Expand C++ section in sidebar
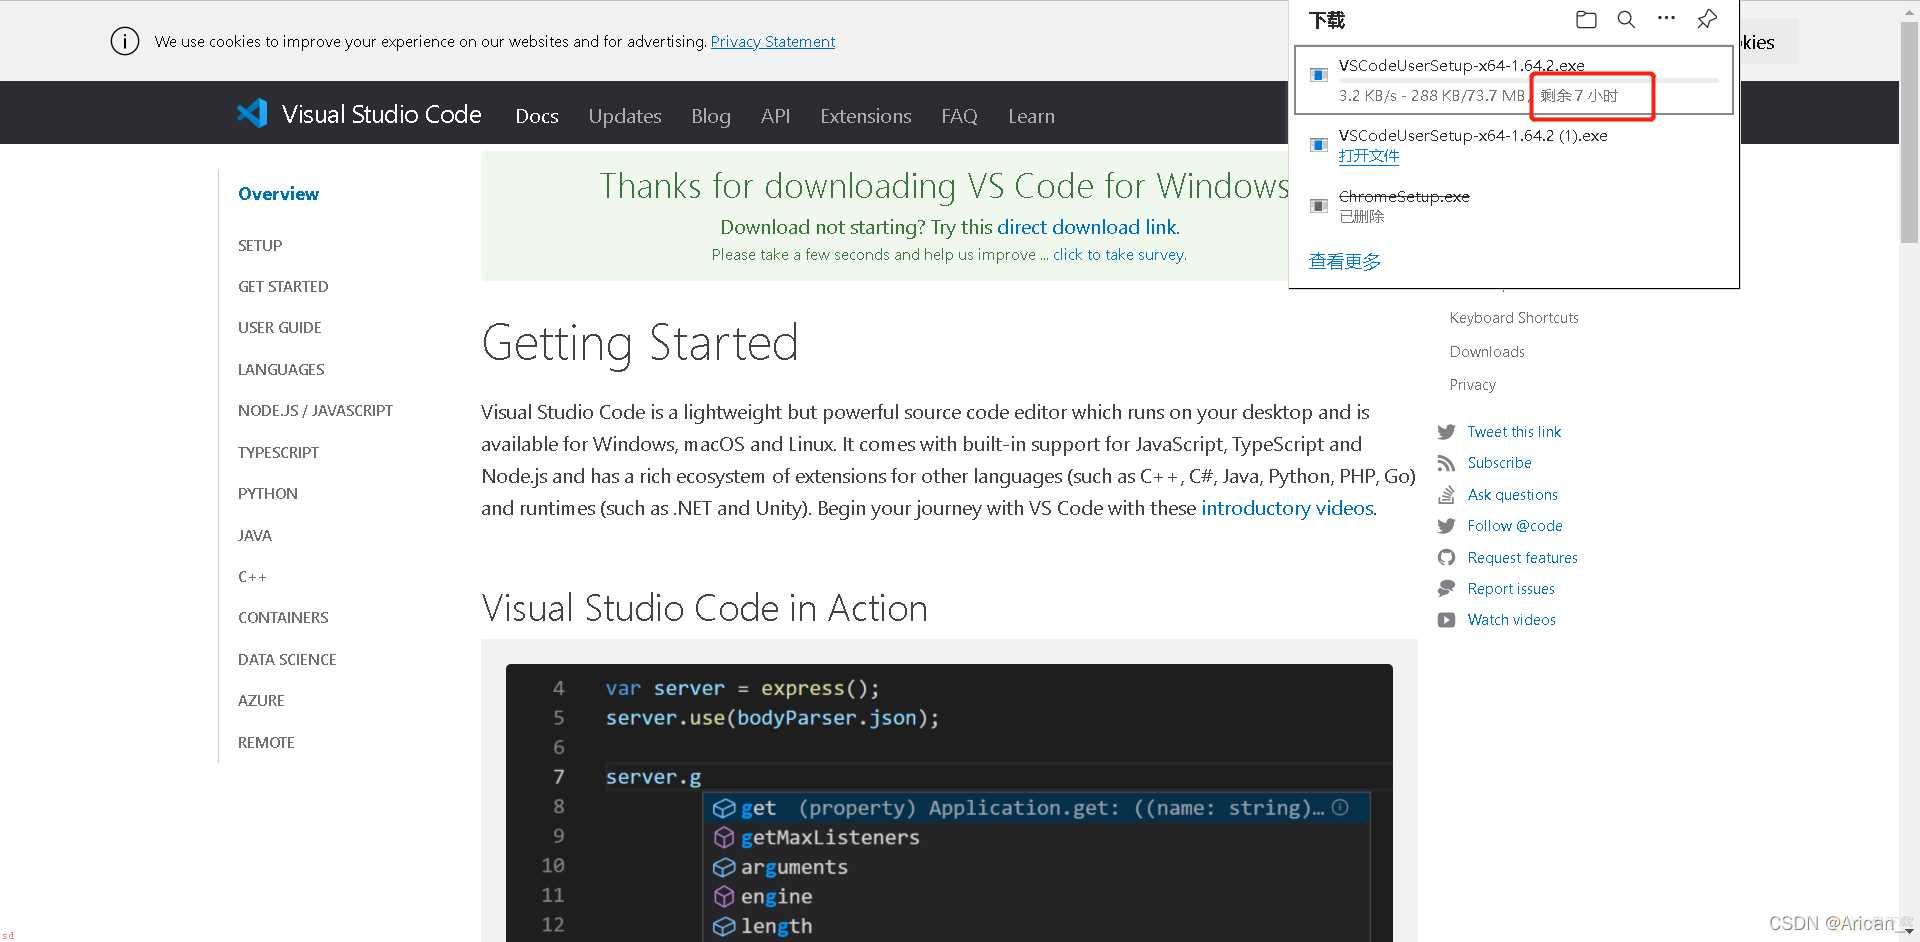1920x942 pixels. (252, 576)
